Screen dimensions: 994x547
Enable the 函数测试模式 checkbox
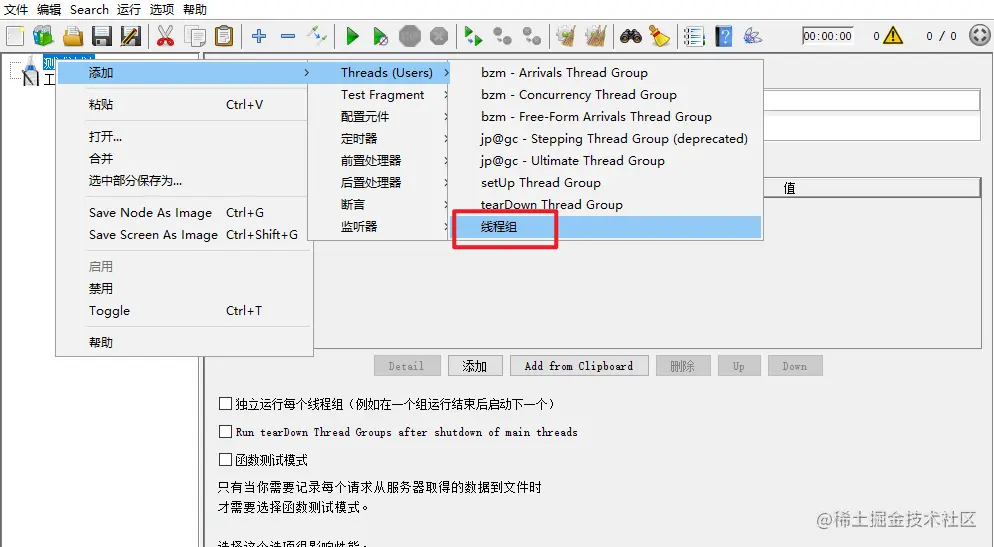pos(225,460)
